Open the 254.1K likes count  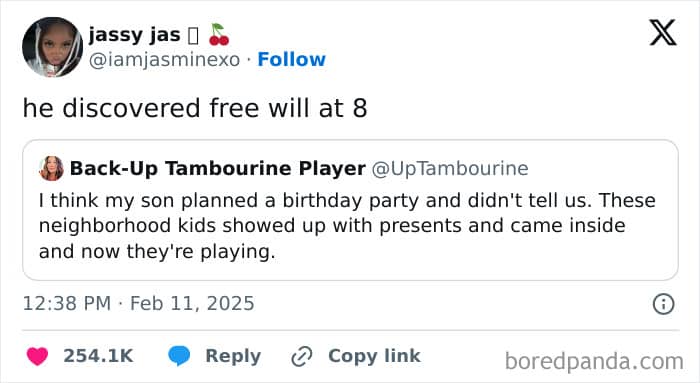(98, 356)
